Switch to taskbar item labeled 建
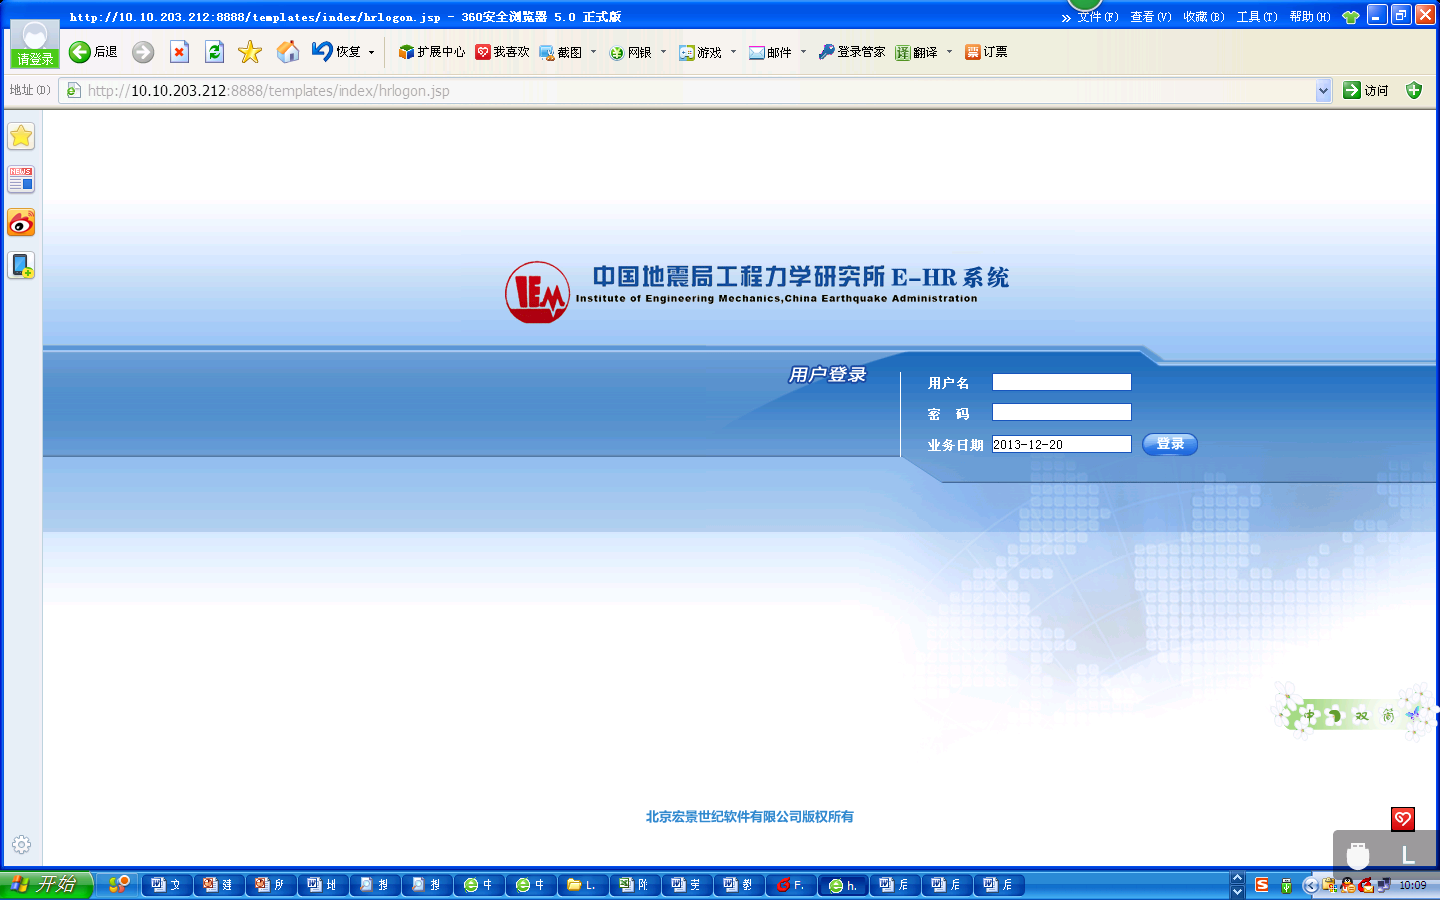This screenshot has height=900, width=1440. [x=219, y=885]
